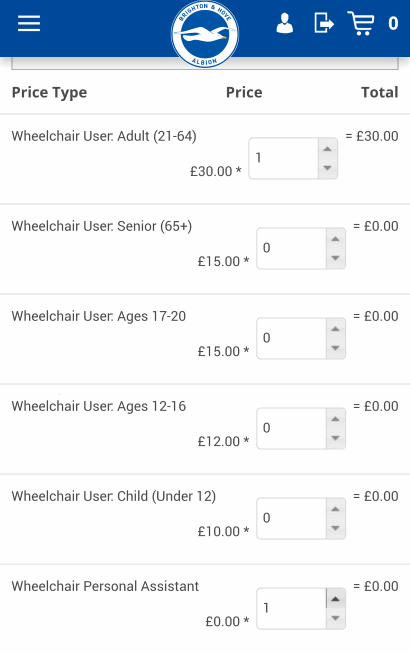Open the hamburger navigation menu
The image size is (410, 653).
pyautogui.click(x=29, y=23)
